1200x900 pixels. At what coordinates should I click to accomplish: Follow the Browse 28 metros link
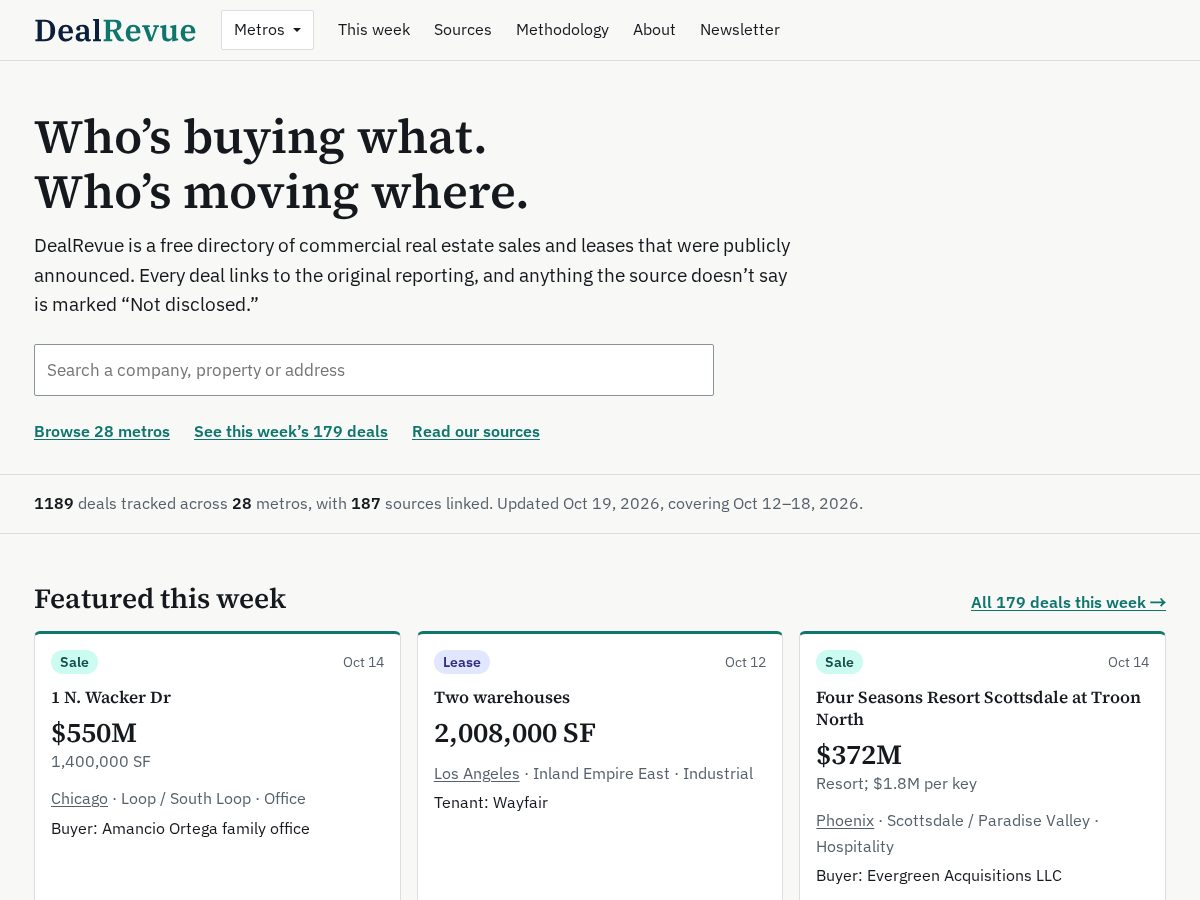click(102, 432)
